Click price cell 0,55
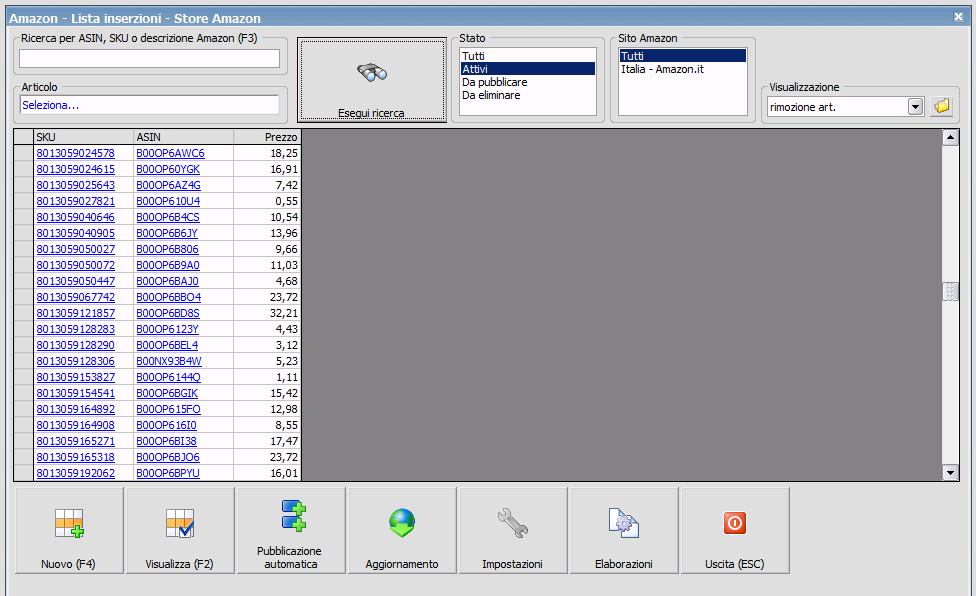976x596 pixels. coord(268,202)
